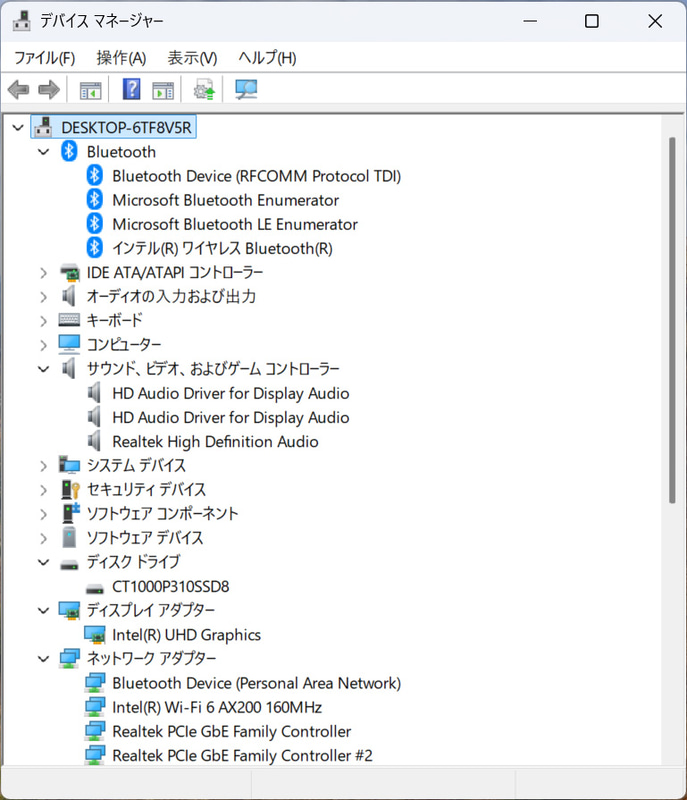Expand the ソフトウェア コンポーネント category
687x800 pixels.
tap(44, 514)
